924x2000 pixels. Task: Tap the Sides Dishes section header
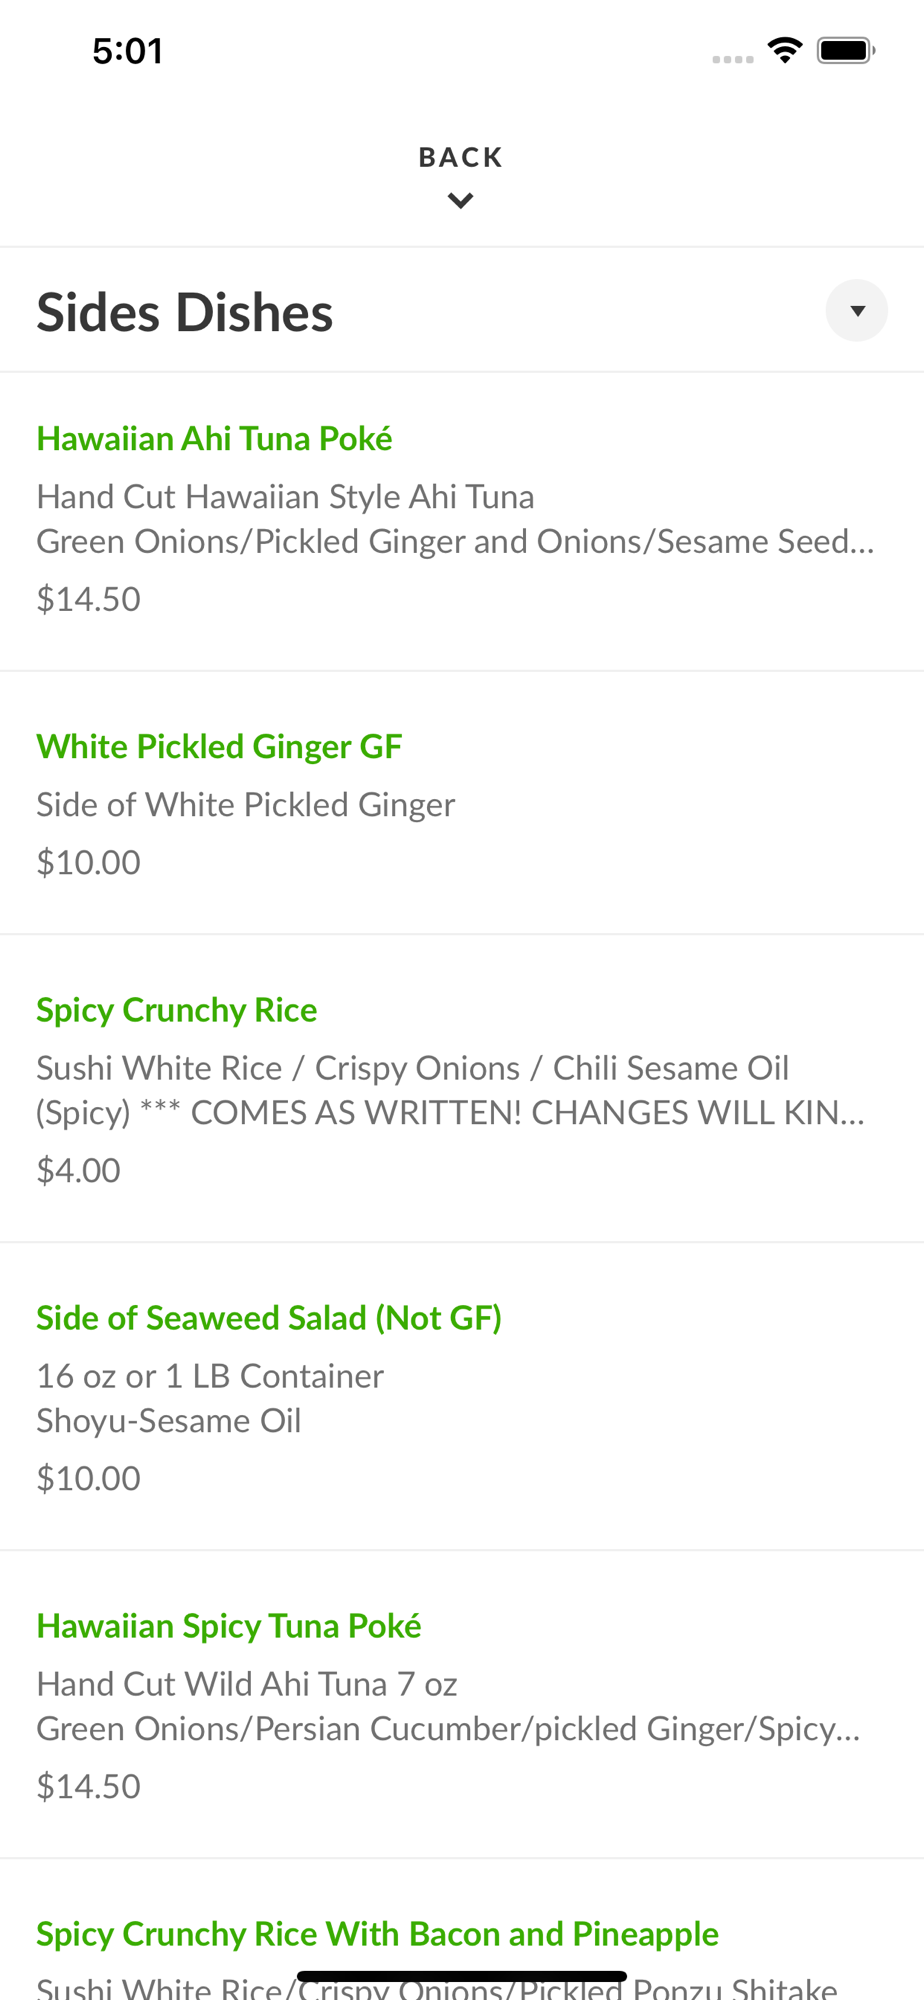click(185, 313)
